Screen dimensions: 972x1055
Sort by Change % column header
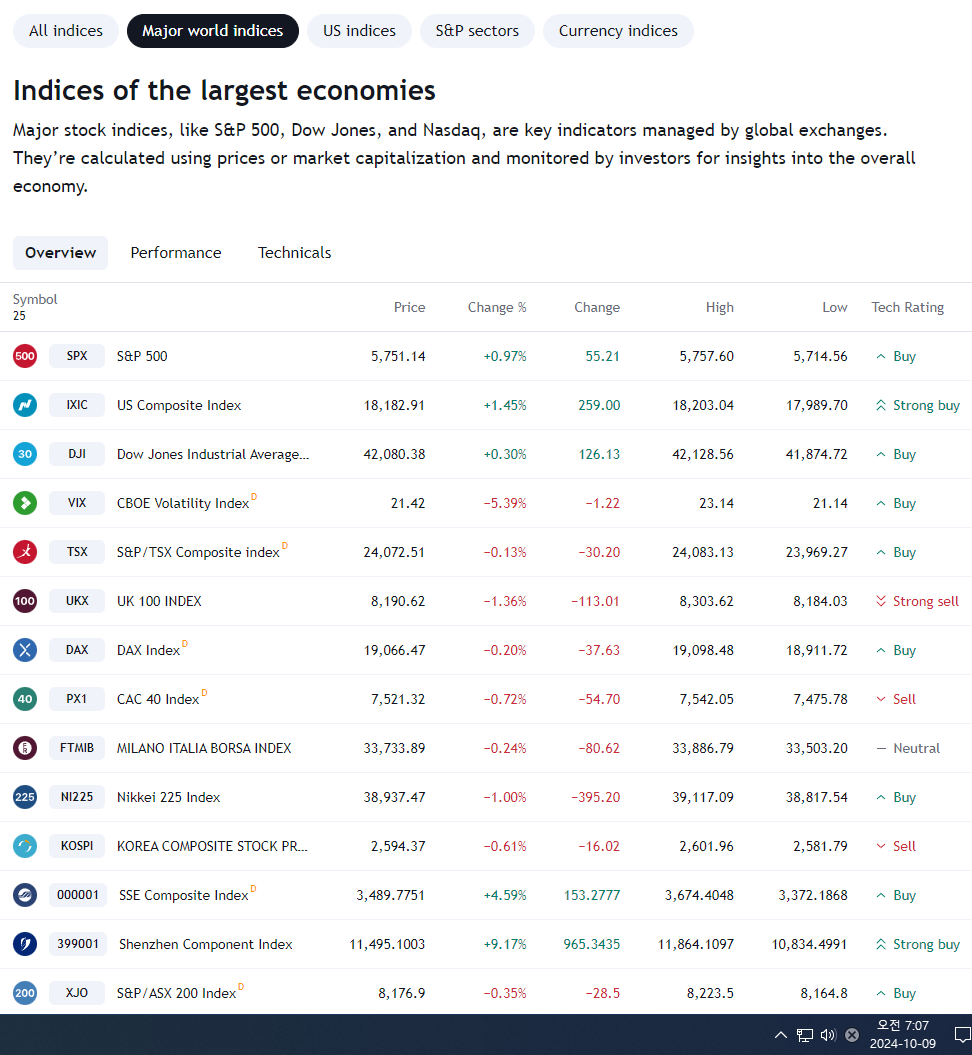pyautogui.click(x=497, y=307)
